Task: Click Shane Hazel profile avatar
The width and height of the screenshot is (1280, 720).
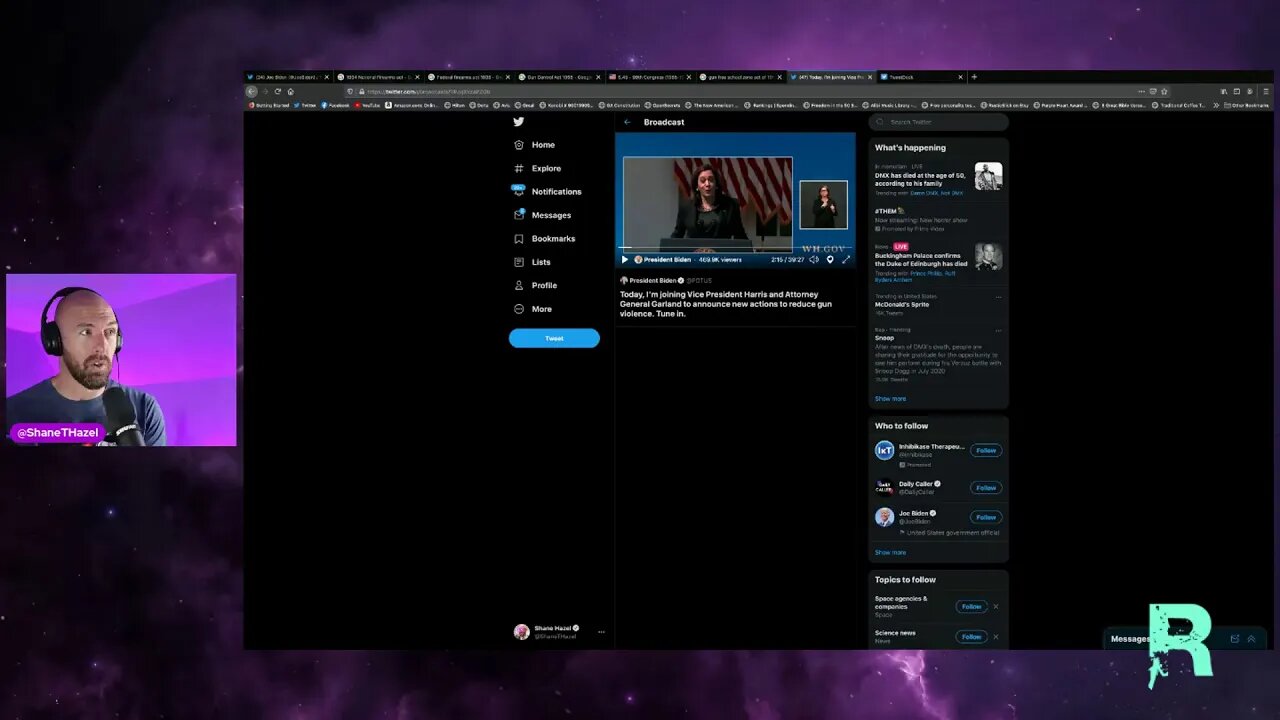Action: [x=521, y=632]
